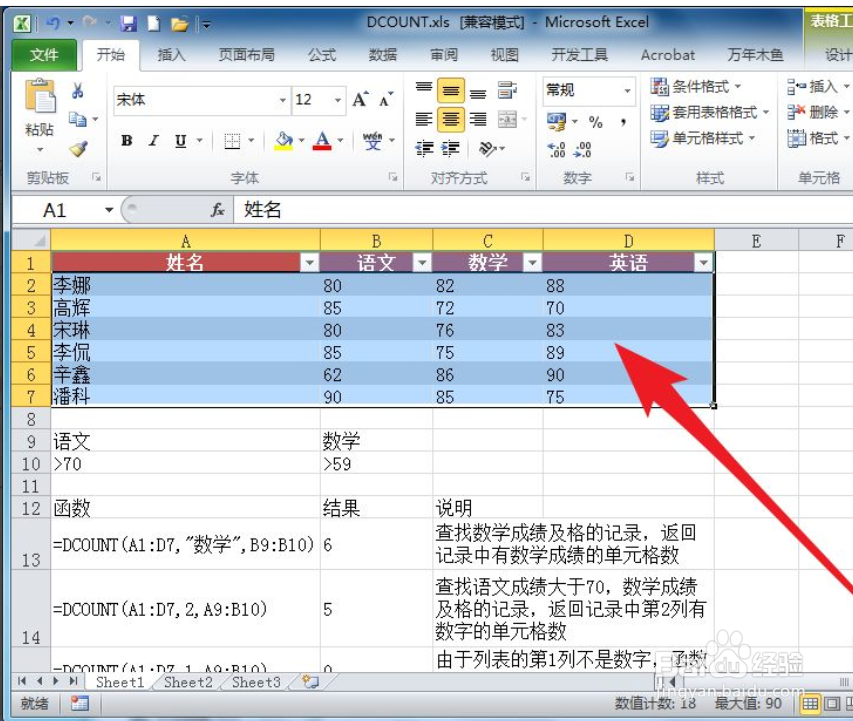Switch to Sheet2 worksheet

188,682
